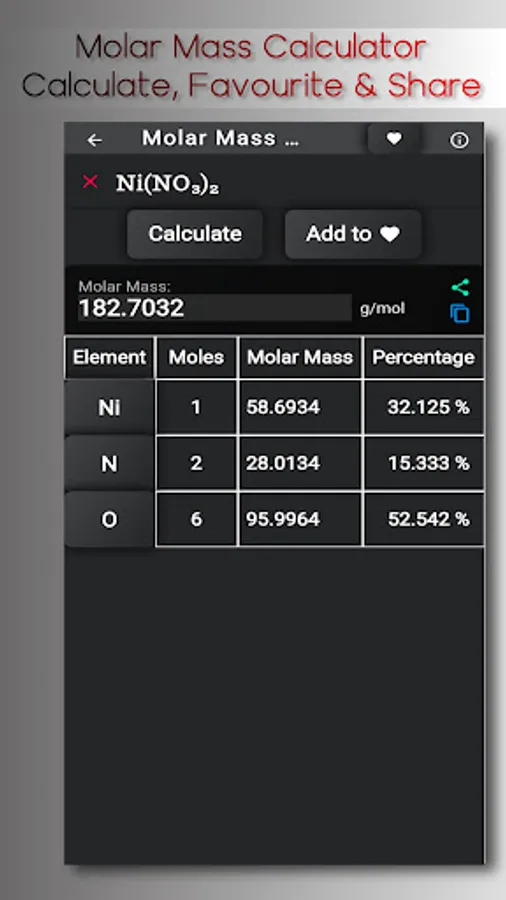The height and width of the screenshot is (900, 506).
Task: Tap the N element button
Action: [x=109, y=463]
